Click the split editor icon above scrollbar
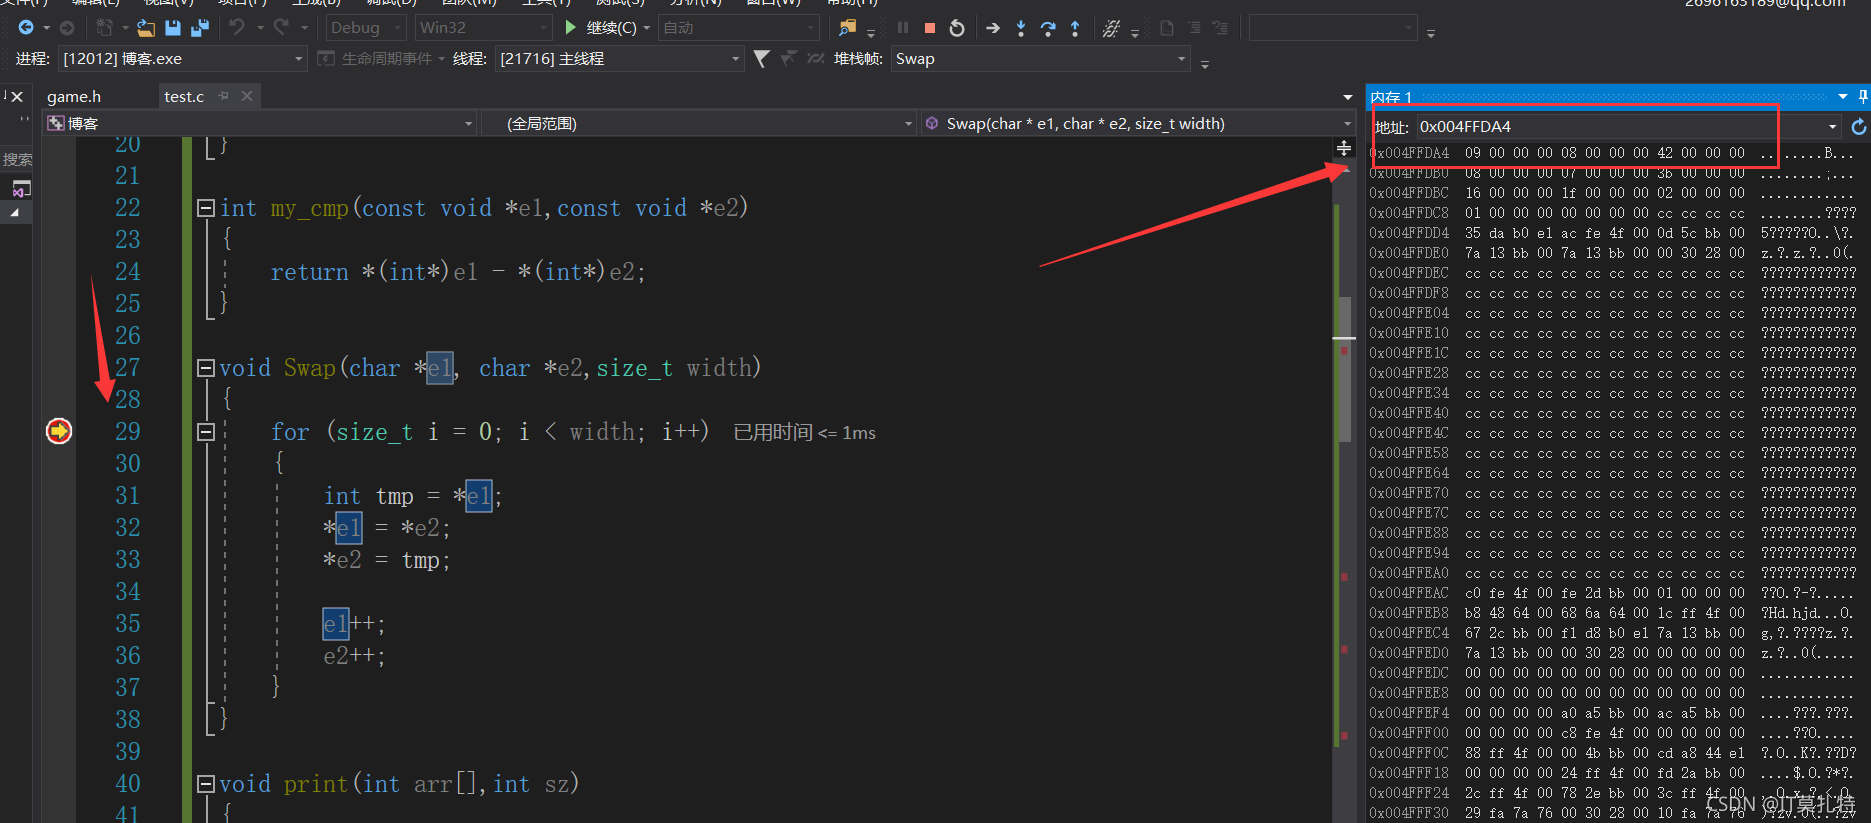The height and width of the screenshot is (823, 1871). pyautogui.click(x=1344, y=148)
